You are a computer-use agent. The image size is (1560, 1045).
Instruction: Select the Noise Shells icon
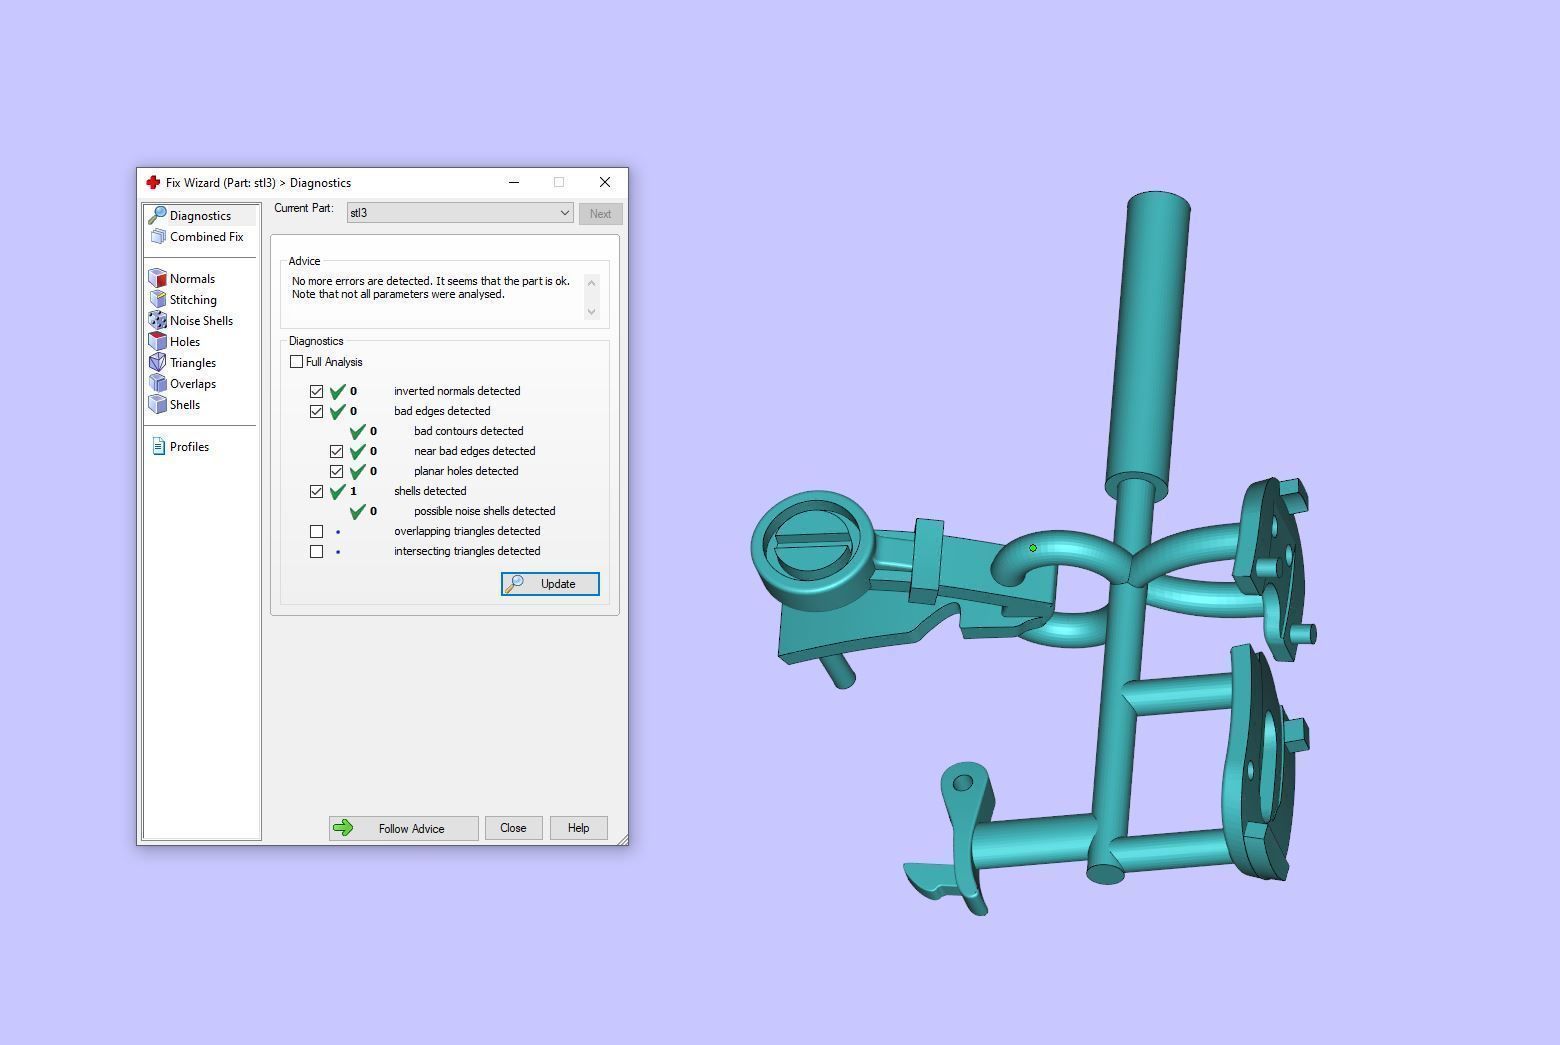[157, 320]
